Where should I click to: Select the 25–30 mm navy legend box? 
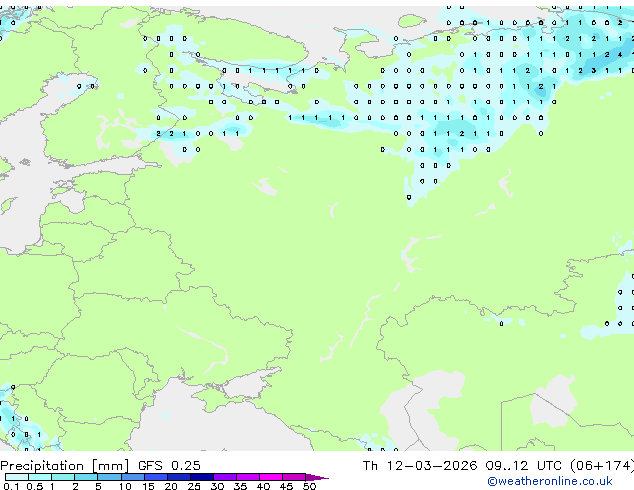tap(201, 477)
